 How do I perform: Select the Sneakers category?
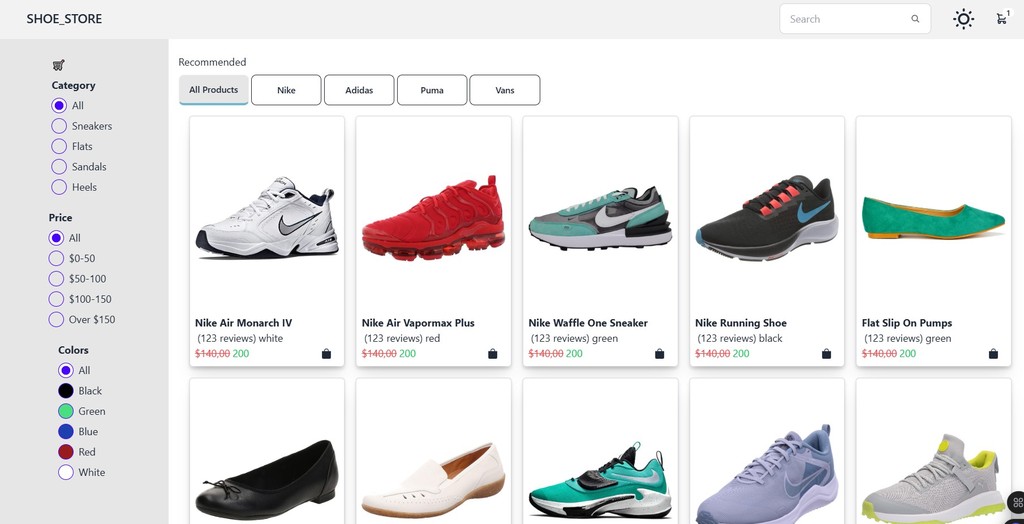point(59,125)
